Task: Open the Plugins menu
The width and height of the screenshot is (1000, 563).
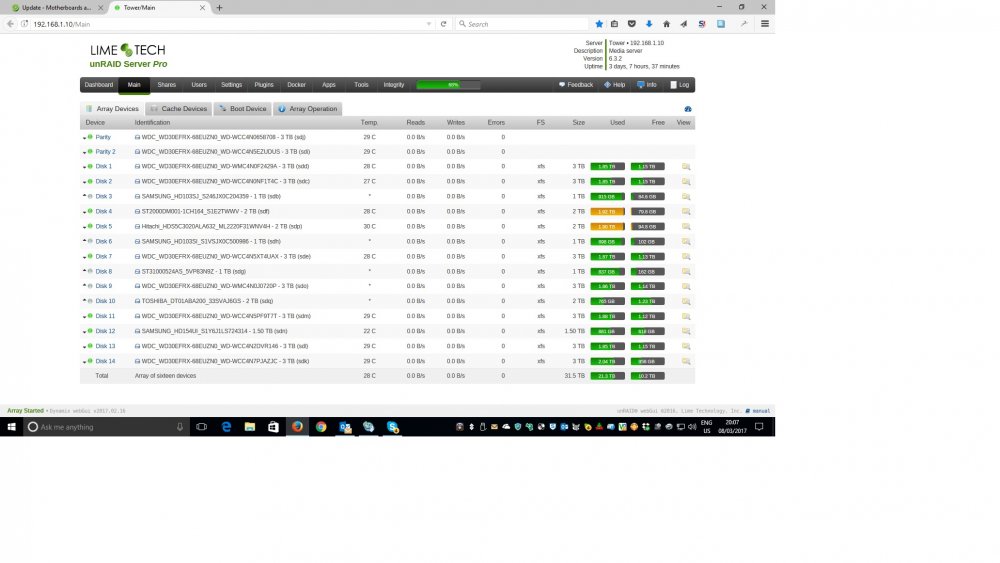Action: point(263,85)
